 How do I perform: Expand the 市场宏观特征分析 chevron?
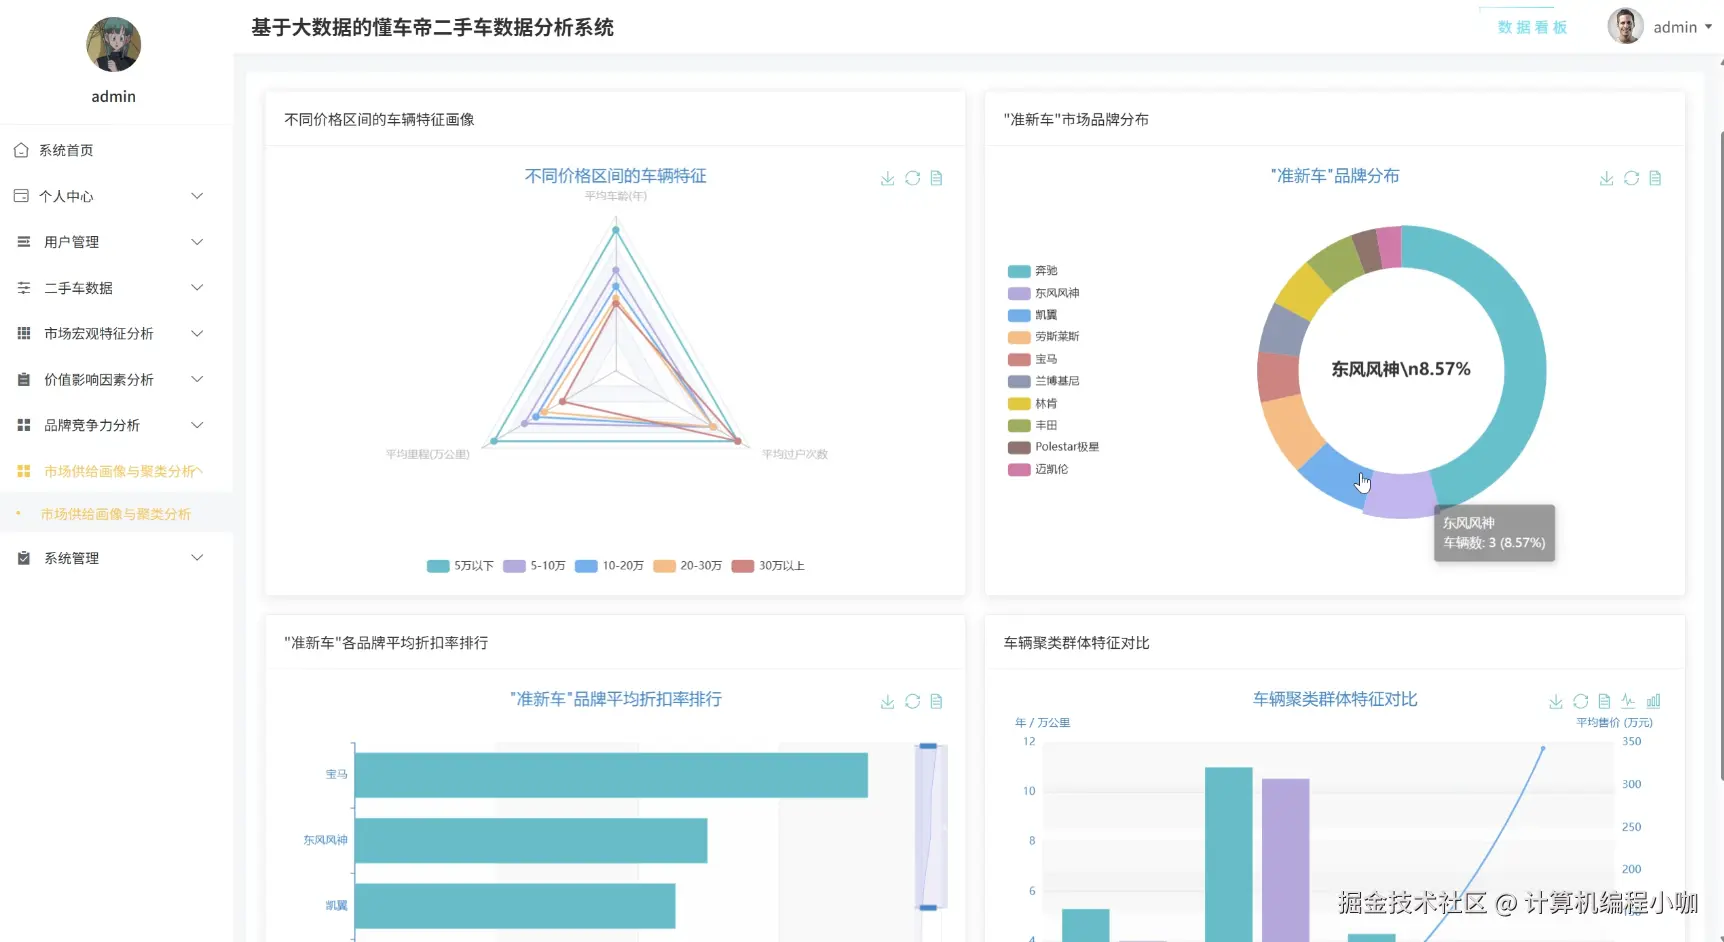pos(197,333)
